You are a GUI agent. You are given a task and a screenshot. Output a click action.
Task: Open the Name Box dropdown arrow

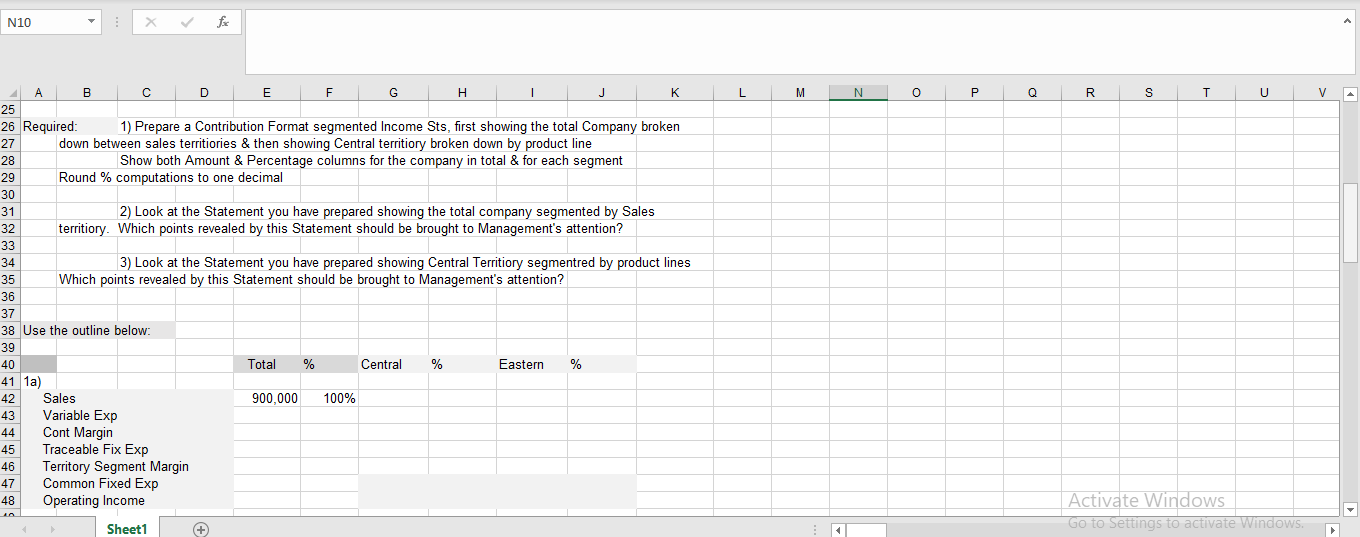coord(92,22)
